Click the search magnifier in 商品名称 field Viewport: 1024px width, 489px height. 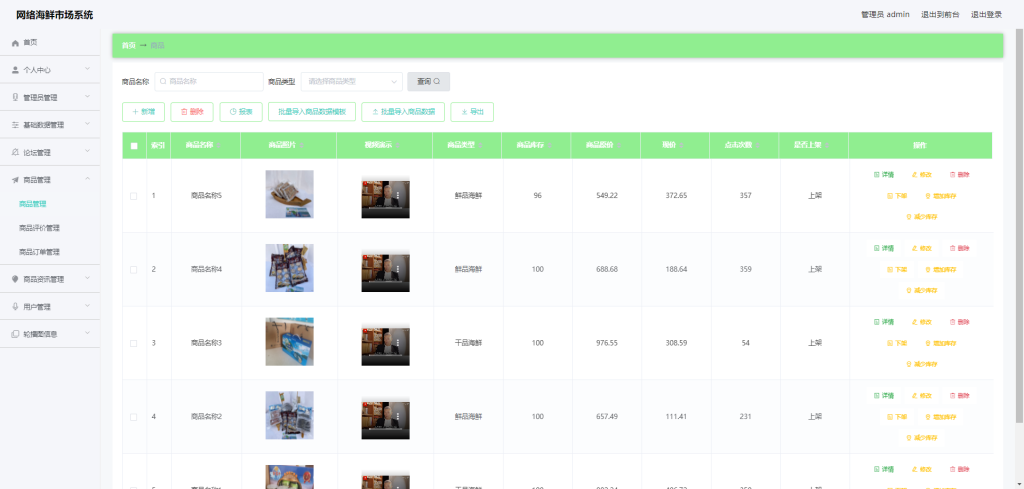click(x=163, y=82)
